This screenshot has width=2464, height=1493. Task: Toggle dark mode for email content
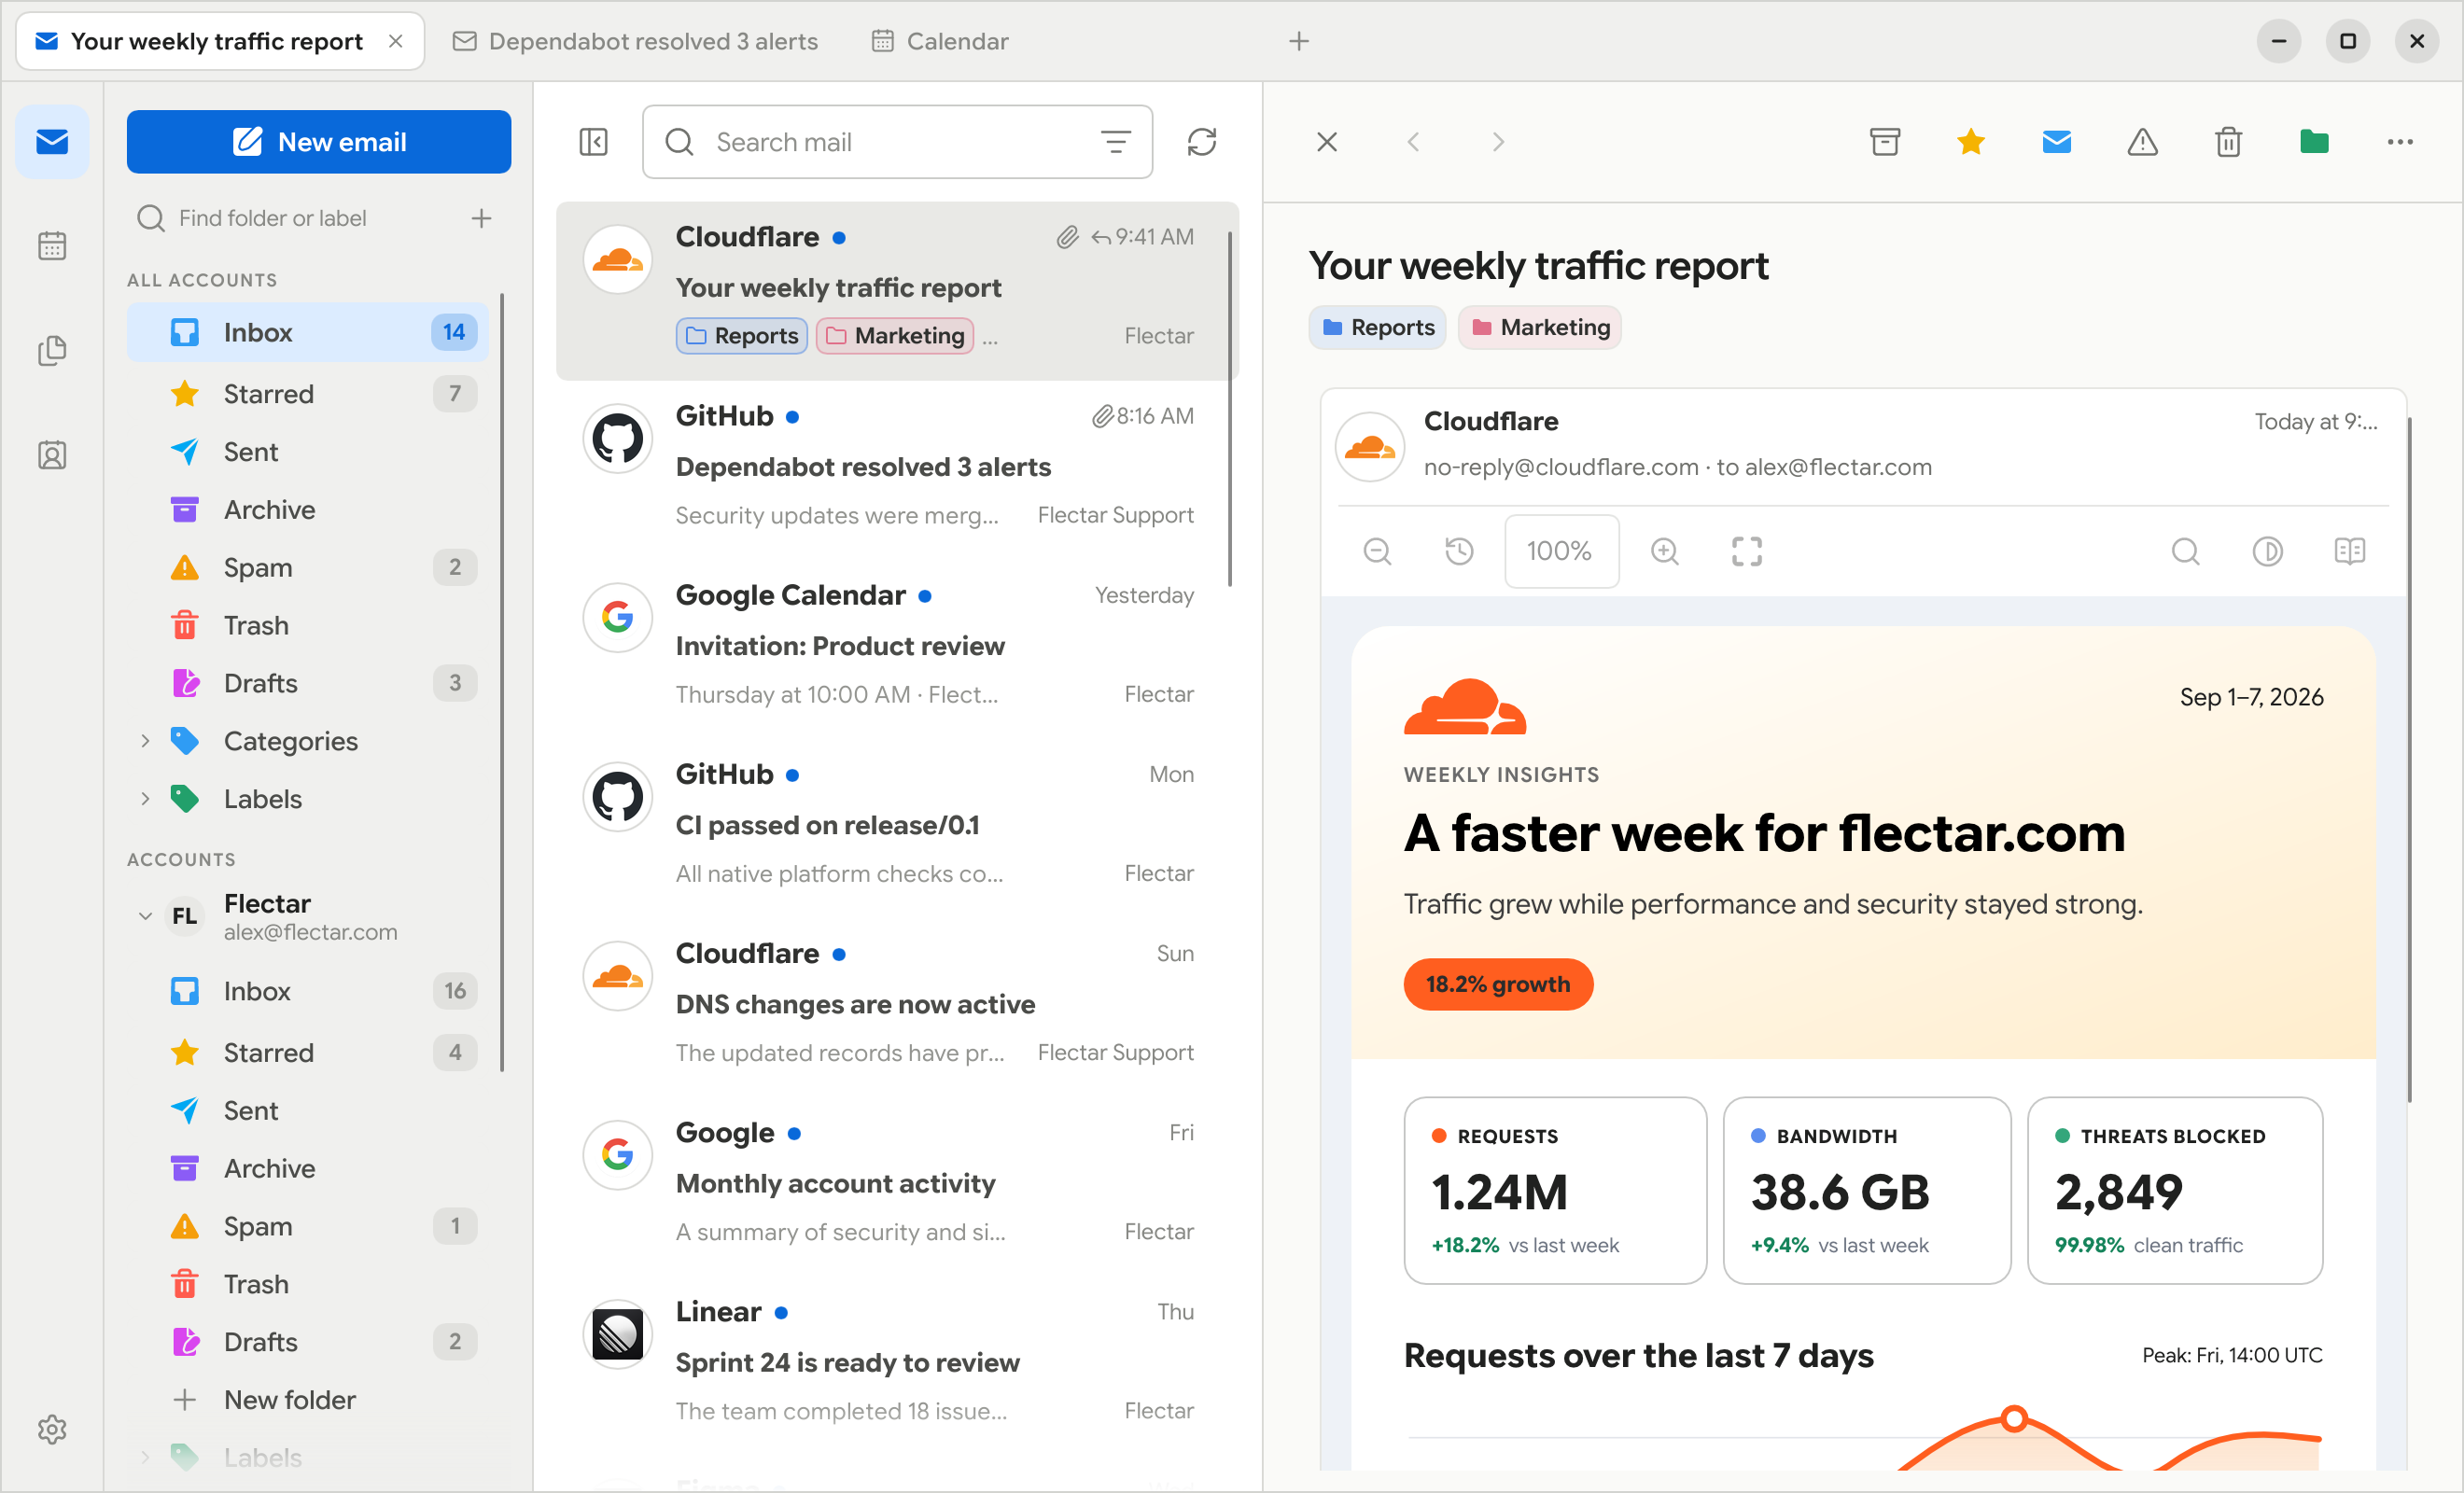tap(2268, 551)
